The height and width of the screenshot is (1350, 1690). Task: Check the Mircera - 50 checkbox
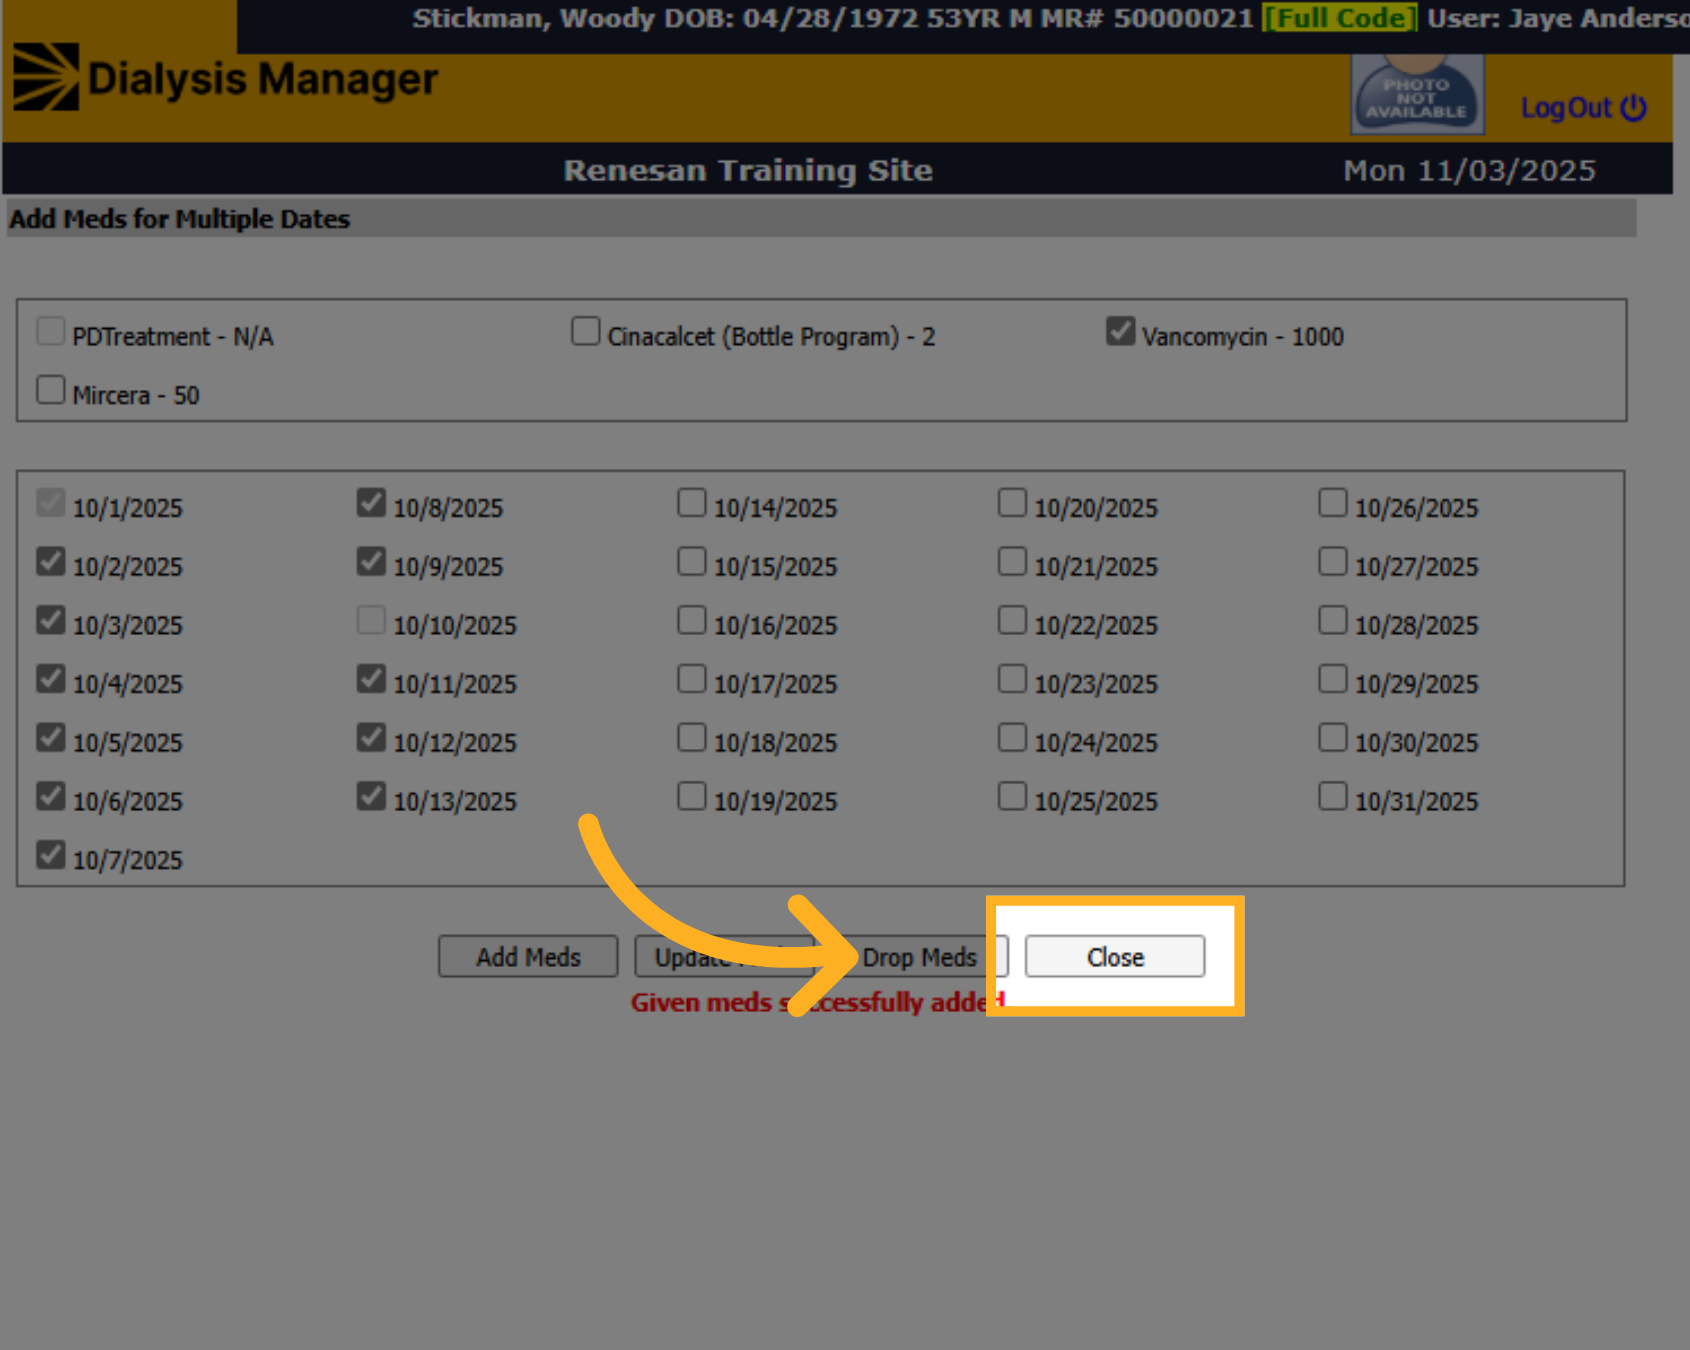pyautogui.click(x=51, y=390)
